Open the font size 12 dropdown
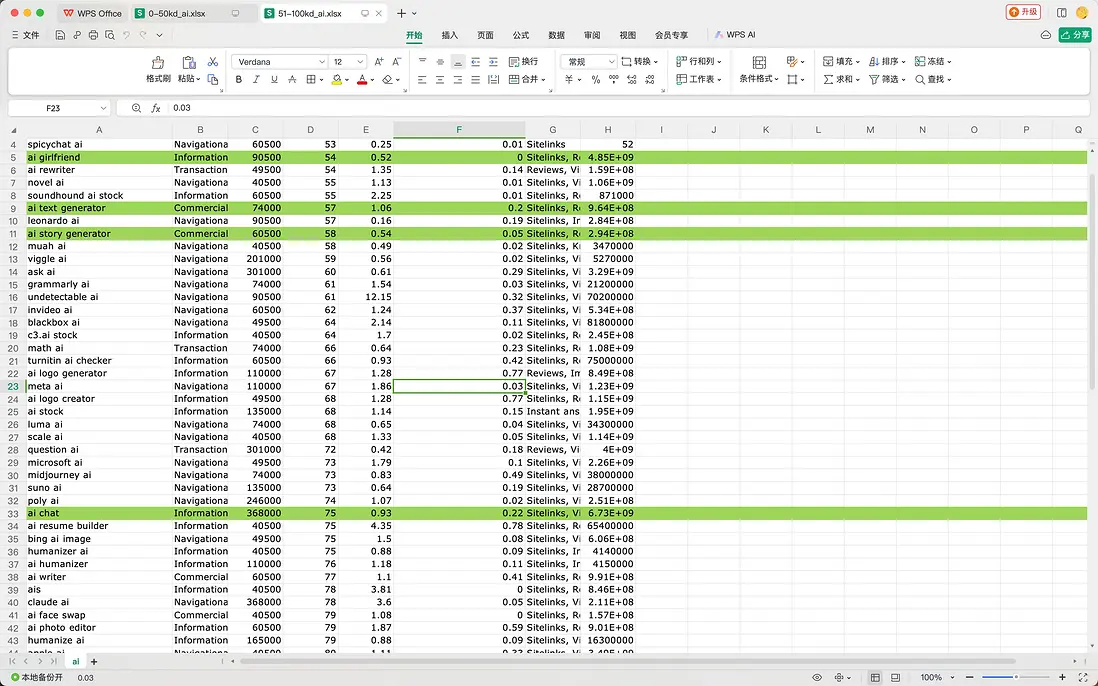The height and width of the screenshot is (686, 1098). click(360, 62)
